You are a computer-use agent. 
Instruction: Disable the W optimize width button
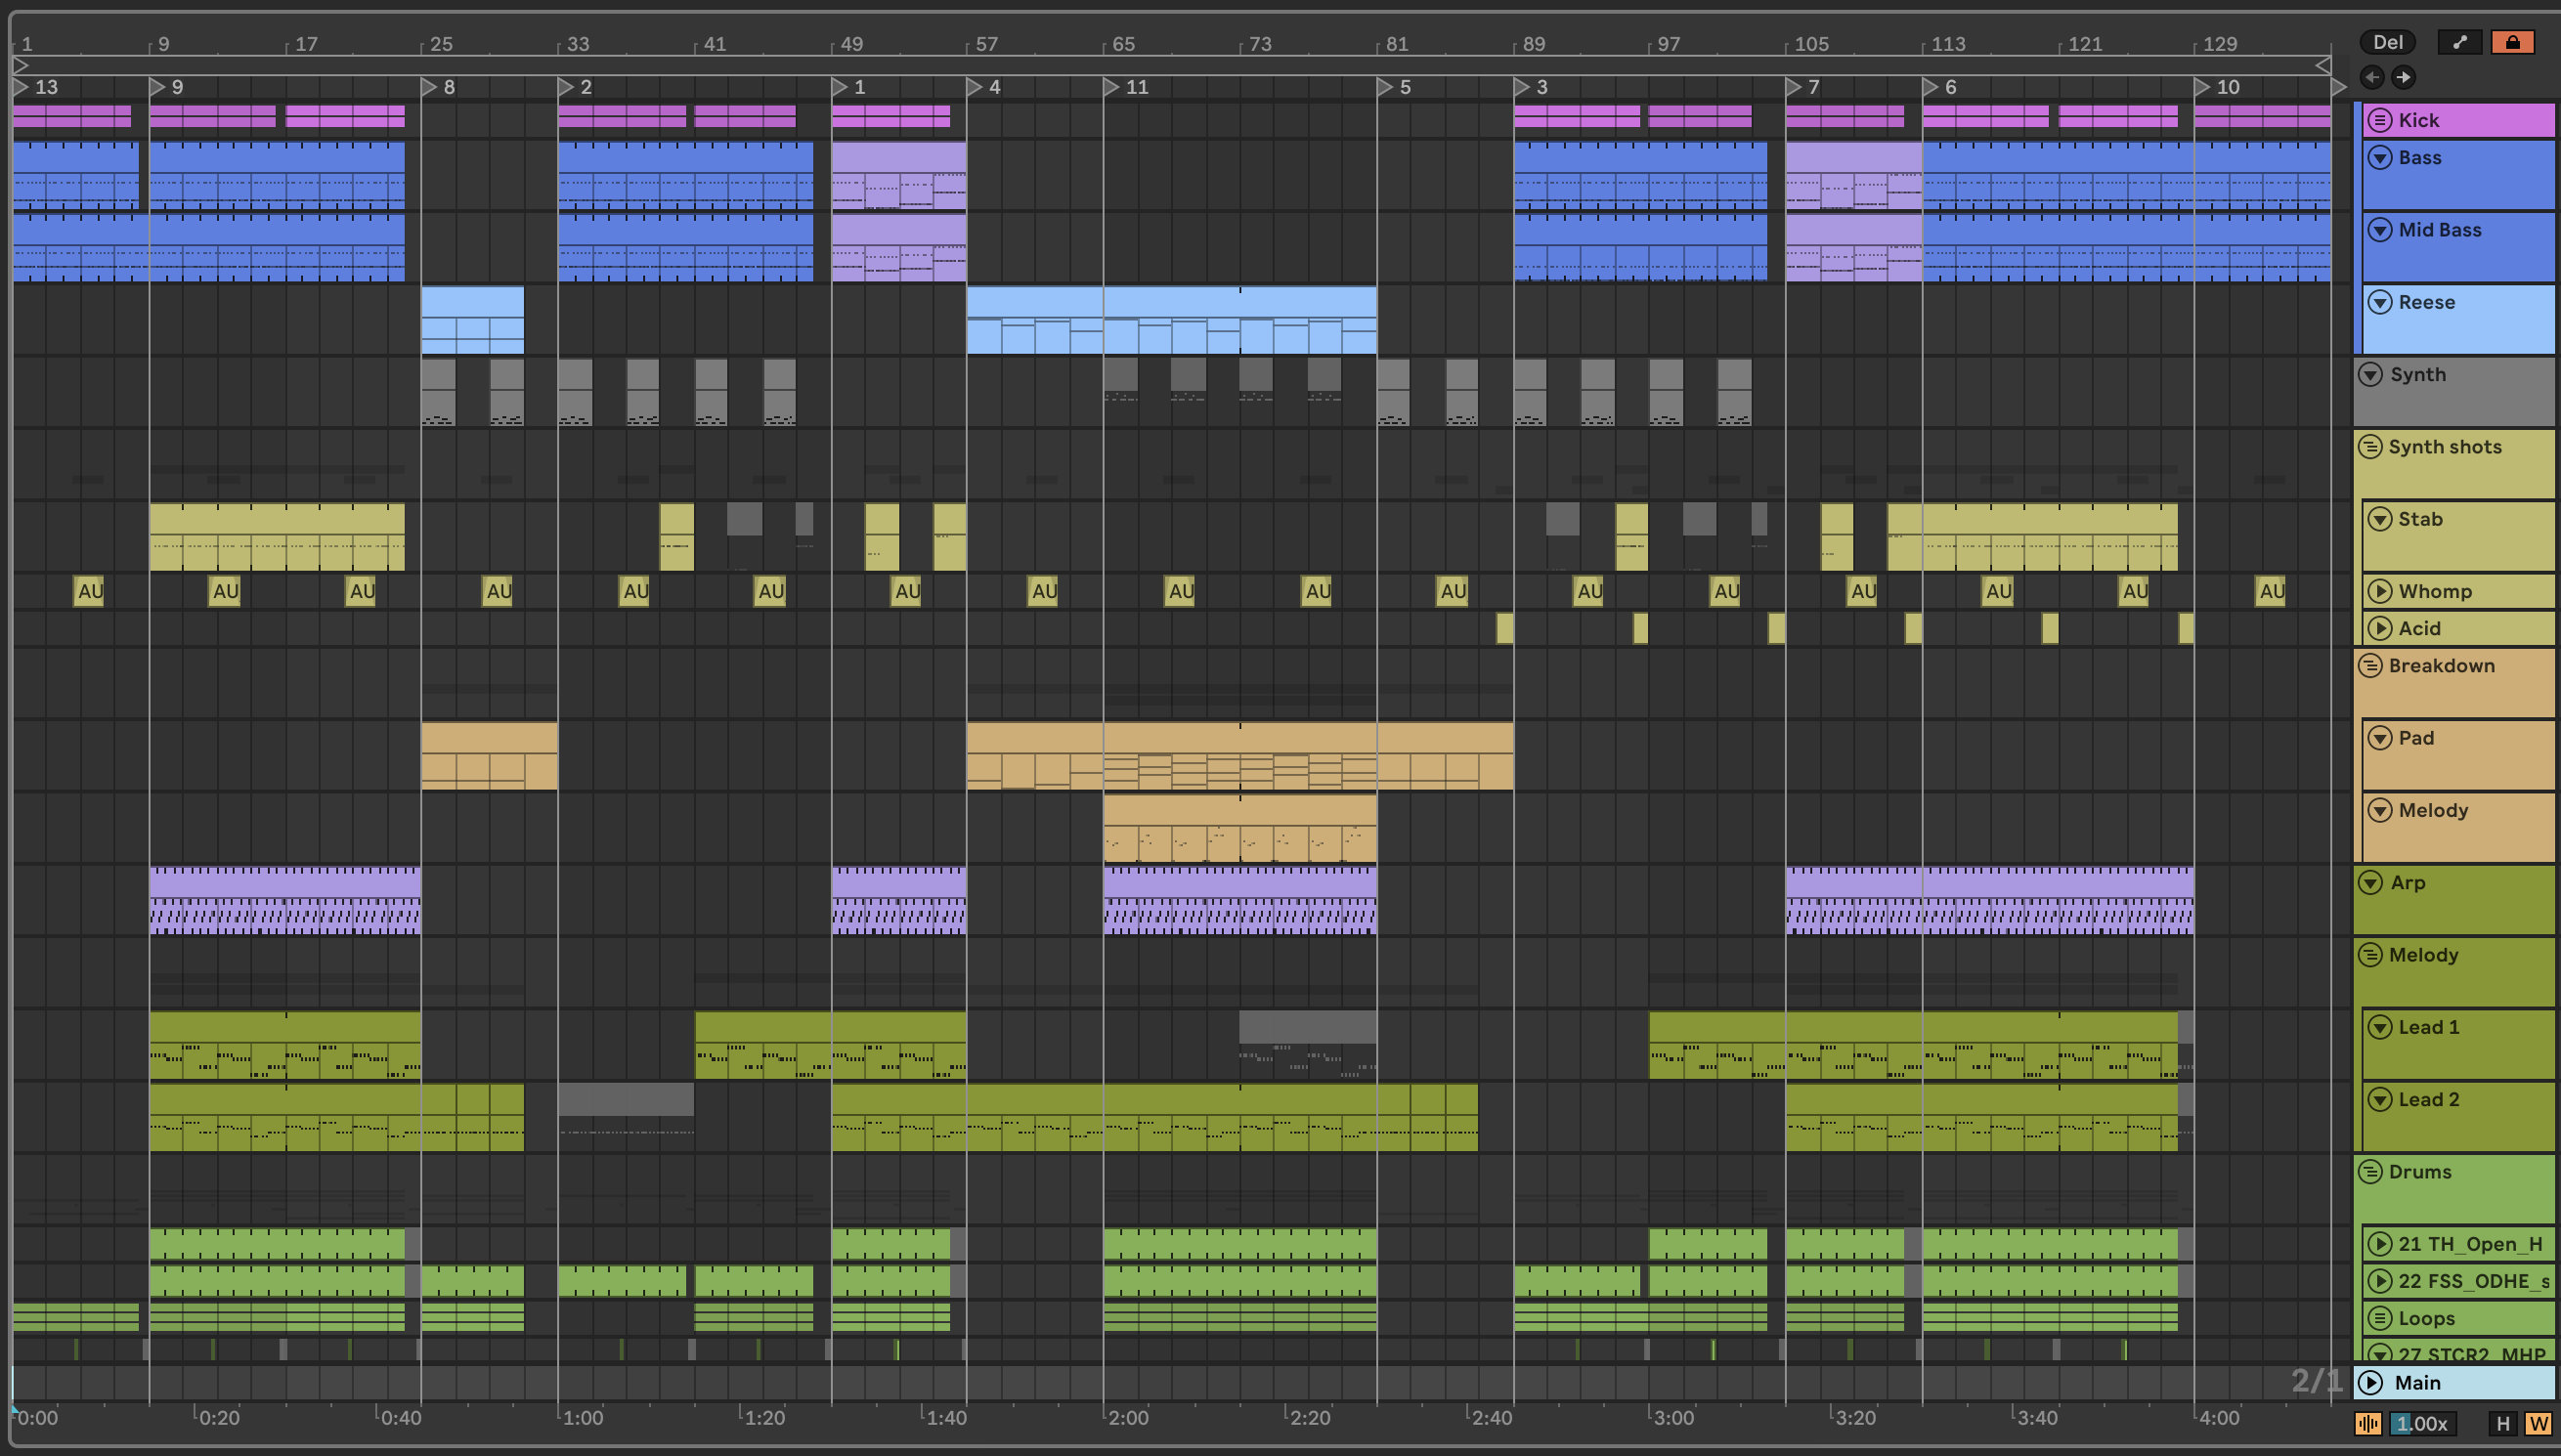click(x=2537, y=1423)
